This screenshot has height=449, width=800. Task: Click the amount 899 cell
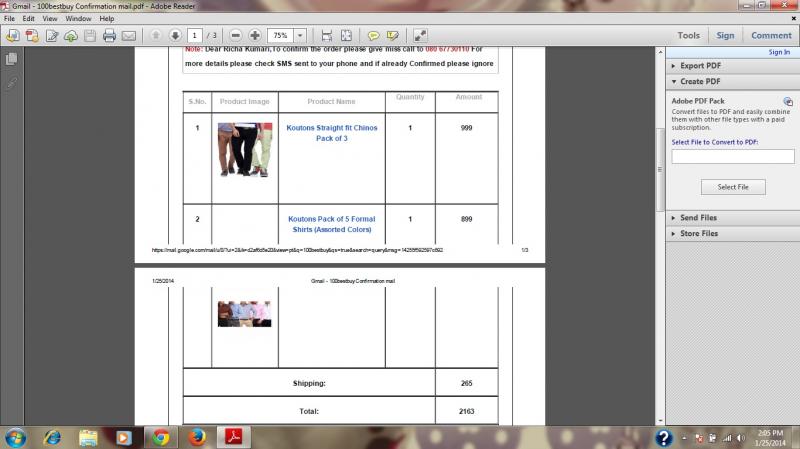click(x=466, y=219)
